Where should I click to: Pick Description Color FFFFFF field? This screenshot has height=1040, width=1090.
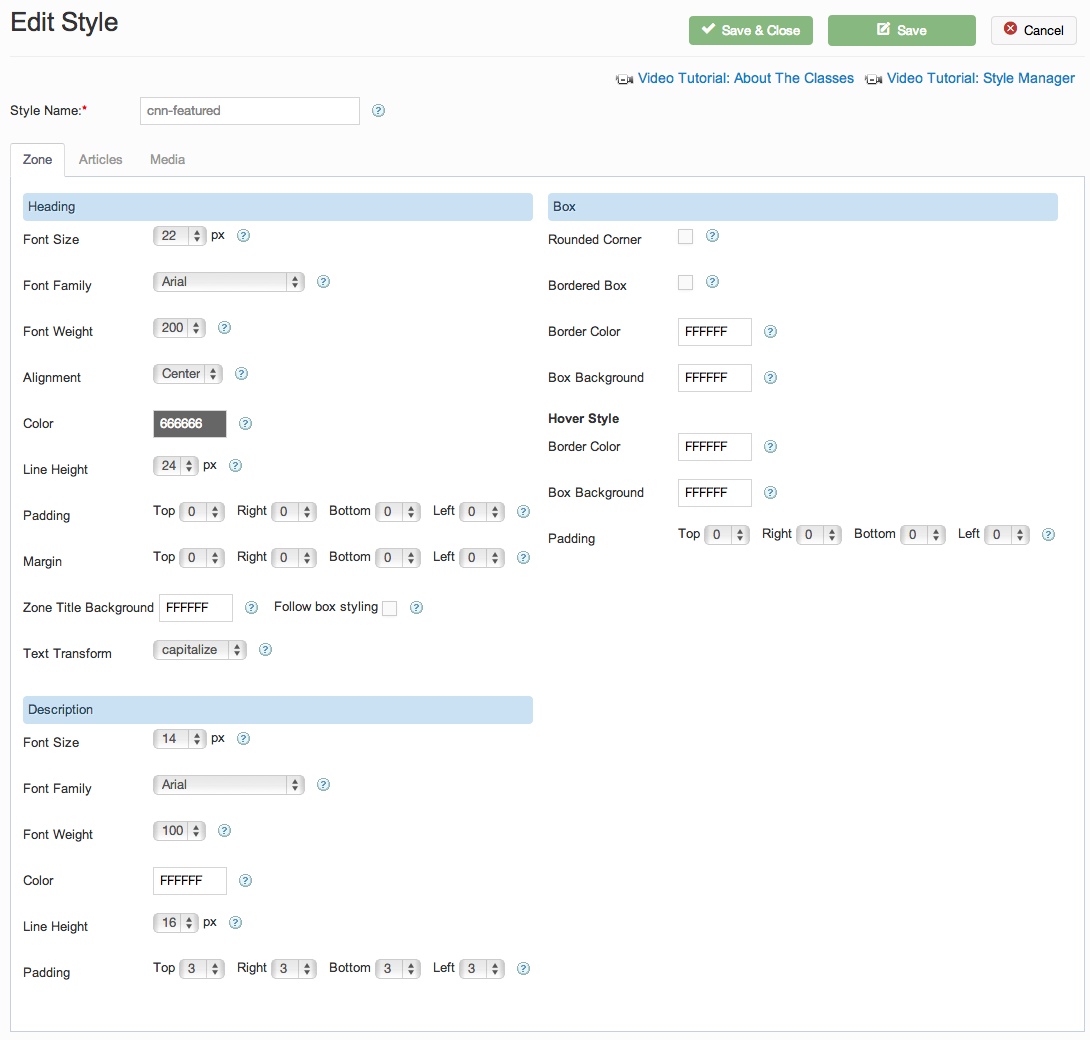point(190,881)
